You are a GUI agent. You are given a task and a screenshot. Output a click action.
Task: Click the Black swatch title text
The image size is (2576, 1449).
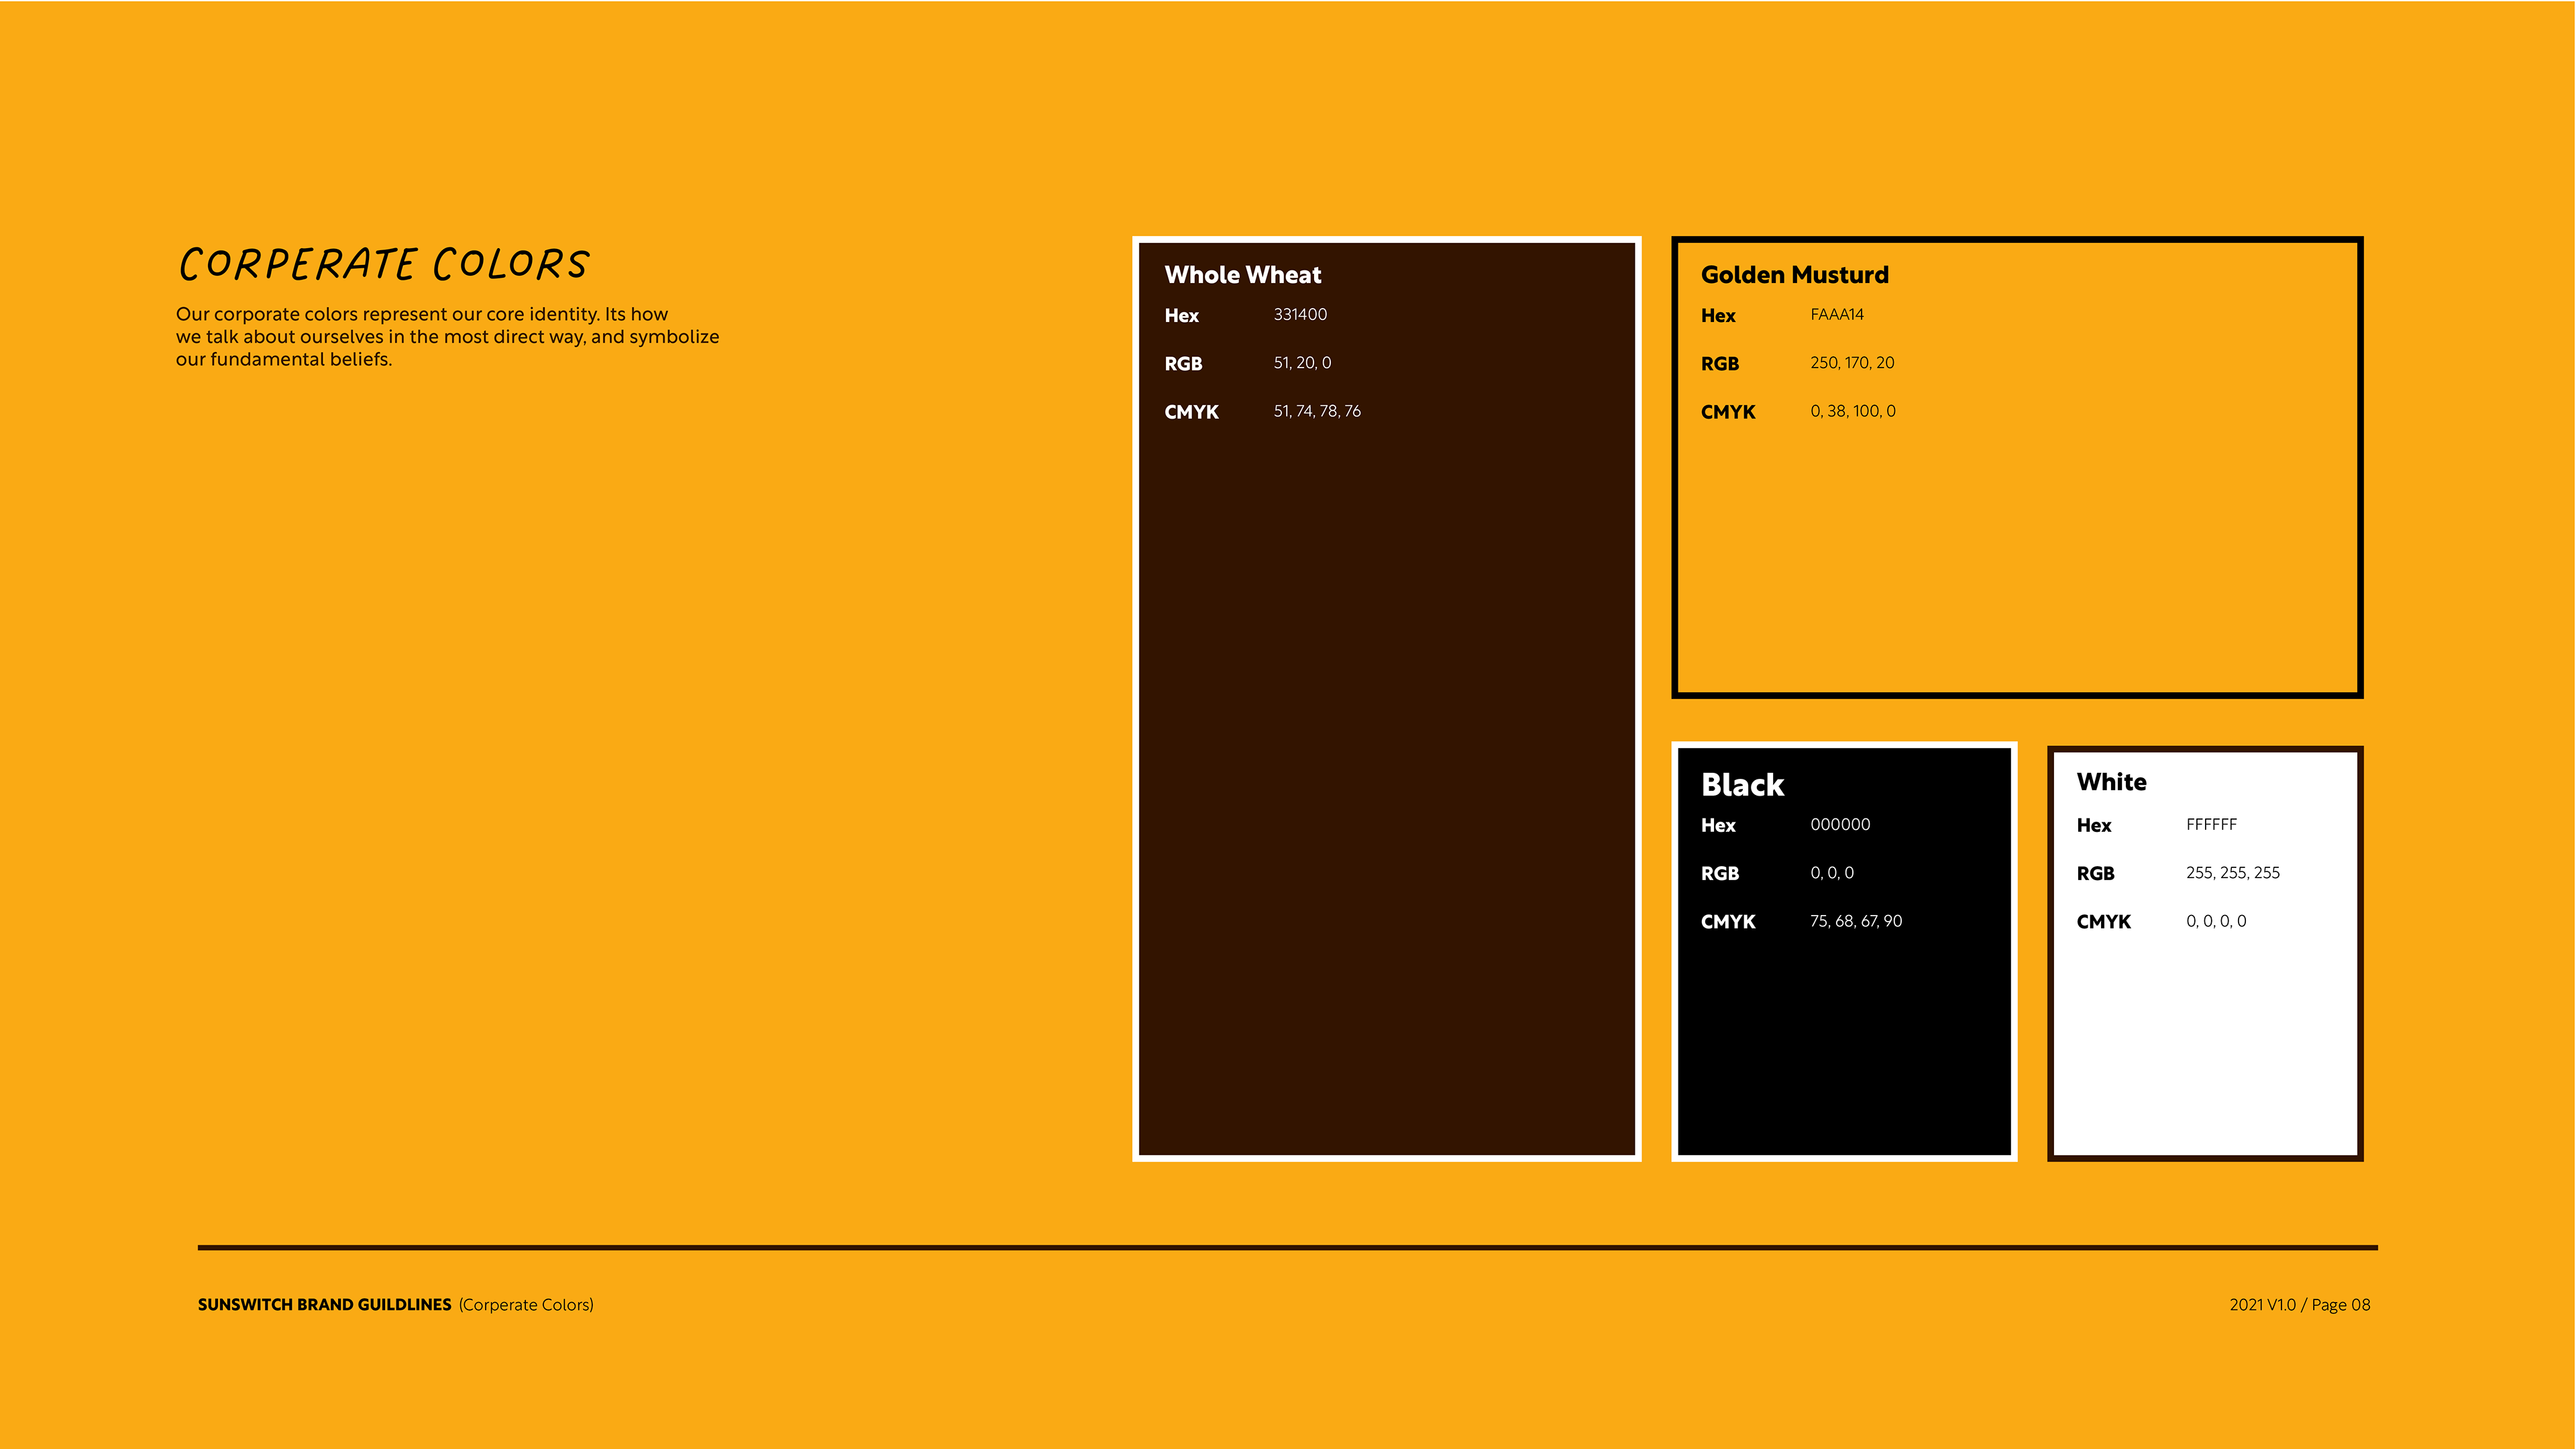coord(1742,785)
